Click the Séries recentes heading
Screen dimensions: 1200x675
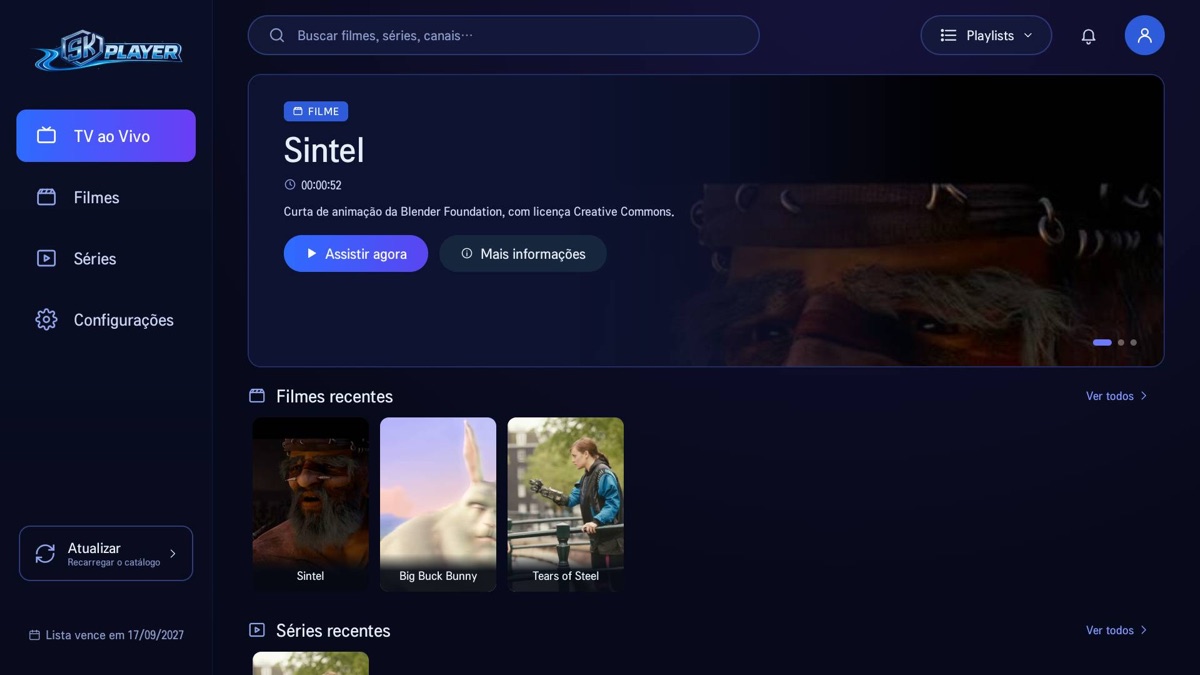pyautogui.click(x=333, y=630)
